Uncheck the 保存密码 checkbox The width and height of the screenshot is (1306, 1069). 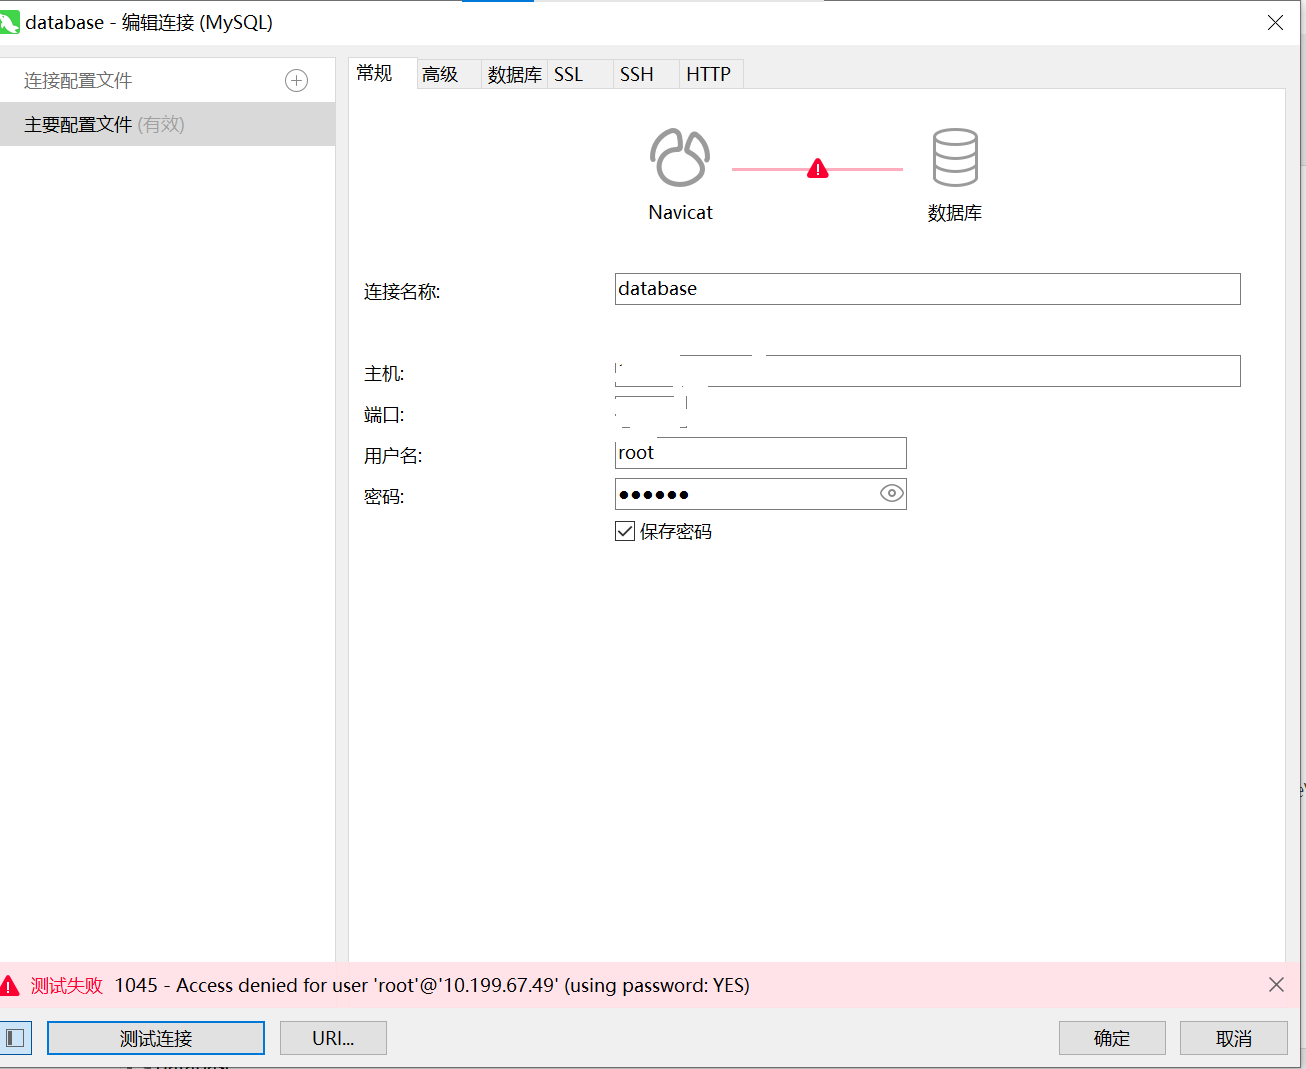point(625,531)
